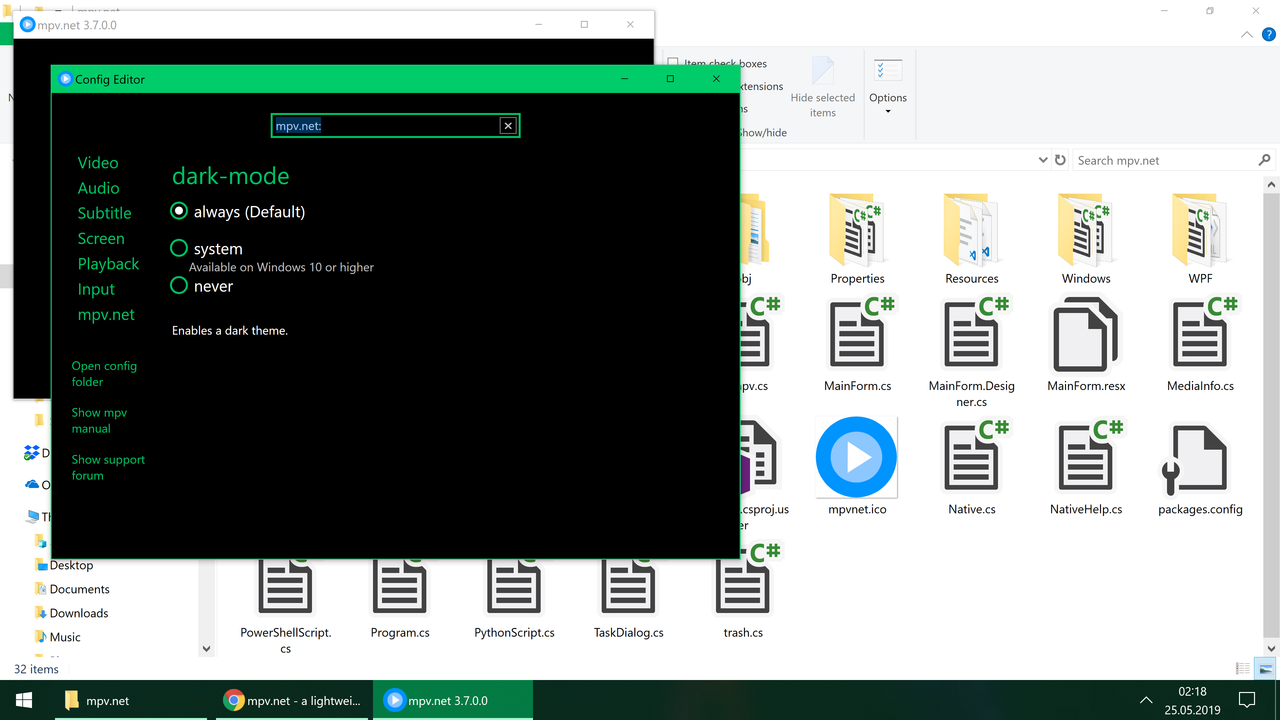Select the always (Default) dark-mode option

tap(179, 211)
